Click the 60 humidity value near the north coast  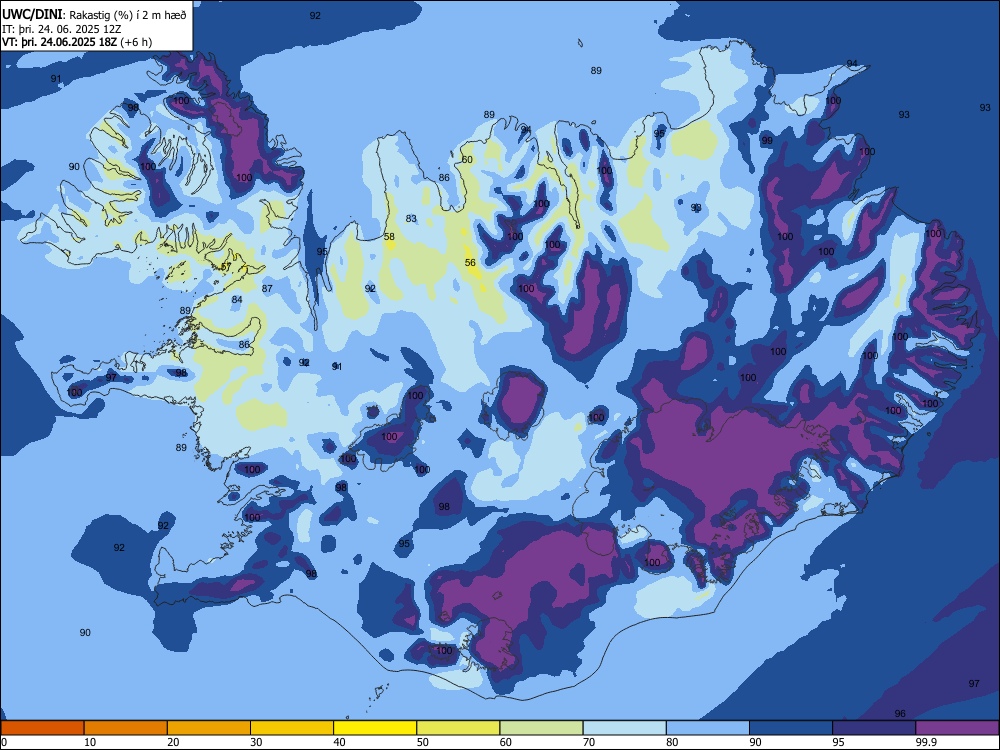pyautogui.click(x=467, y=159)
